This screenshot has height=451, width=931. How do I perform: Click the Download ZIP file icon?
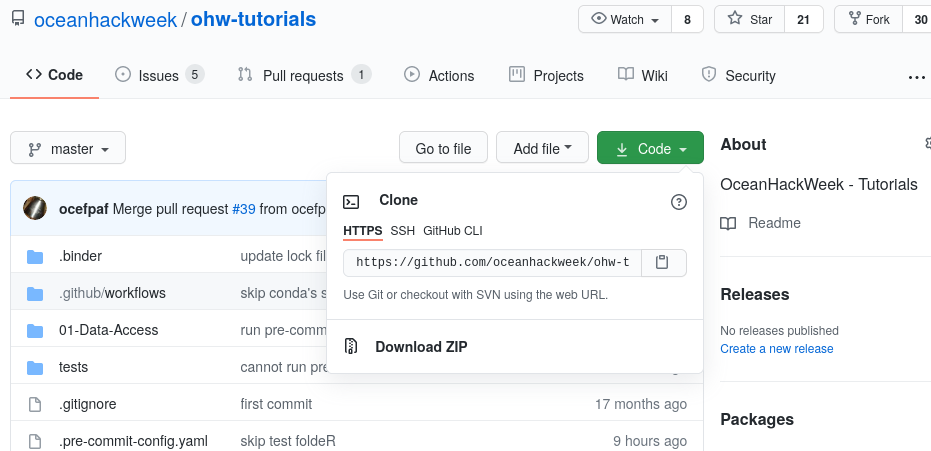[x=351, y=347]
